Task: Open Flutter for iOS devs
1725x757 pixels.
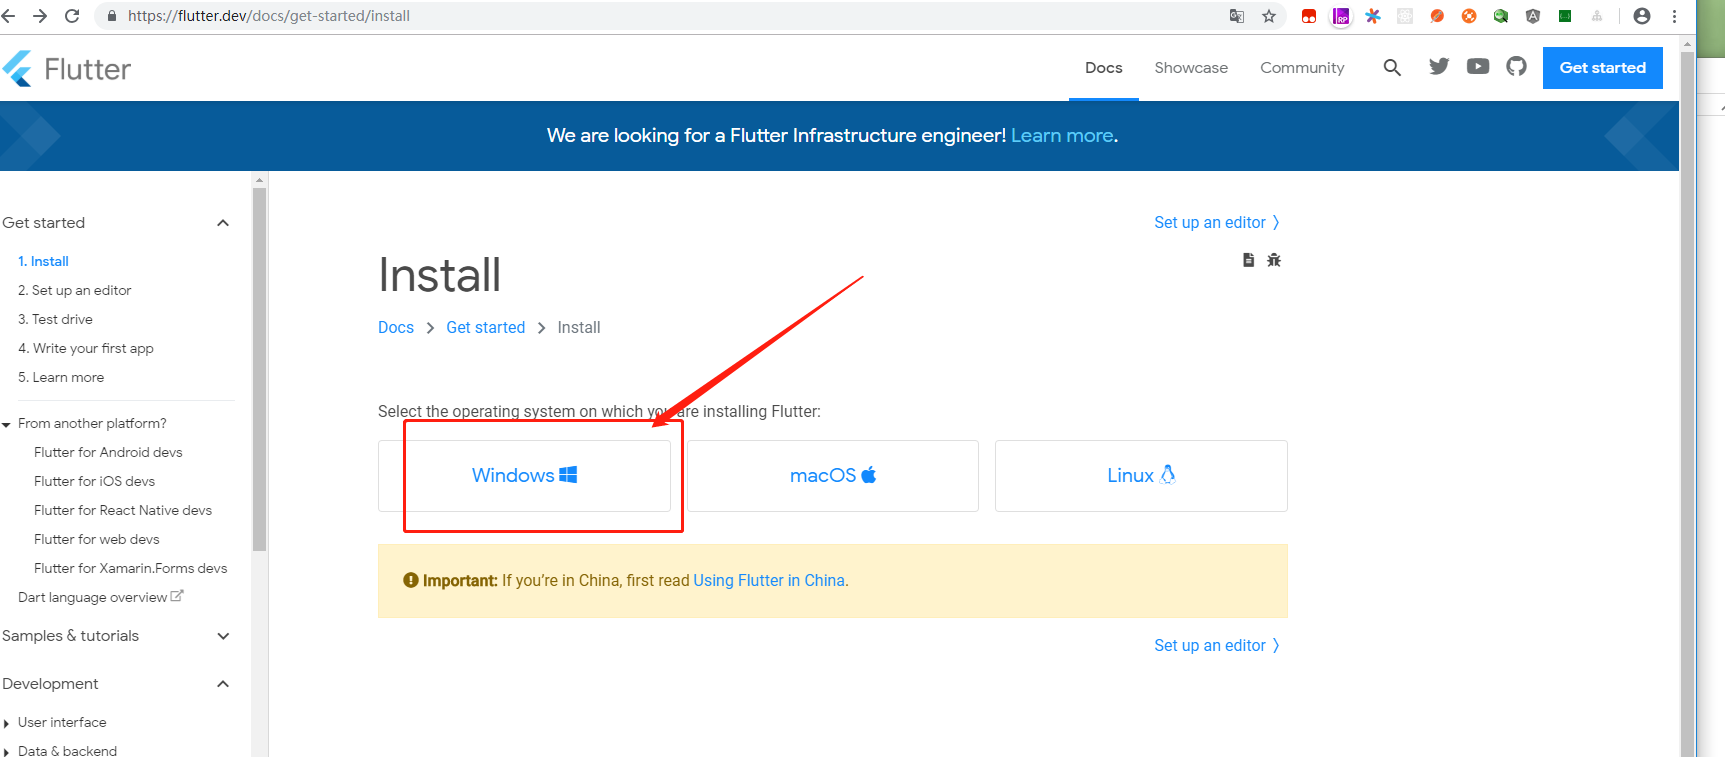Action: point(94,481)
